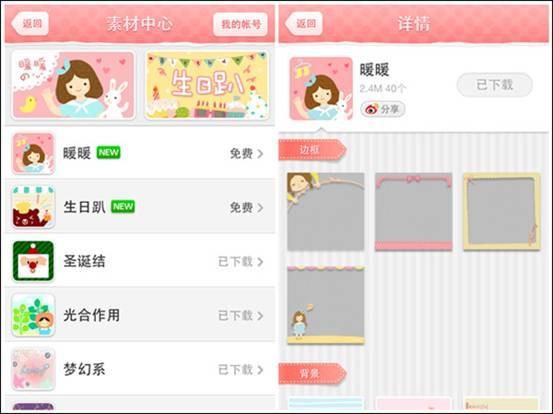The height and width of the screenshot is (414, 553).
Task: Click the 已下载 button in details
Action: [x=494, y=85]
